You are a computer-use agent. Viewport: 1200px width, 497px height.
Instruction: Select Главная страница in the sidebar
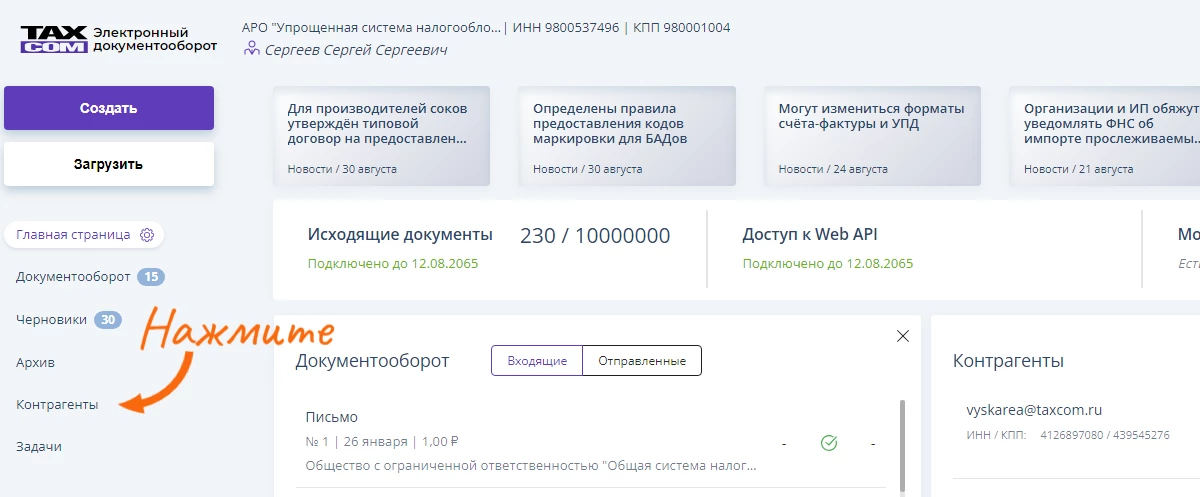click(73, 235)
